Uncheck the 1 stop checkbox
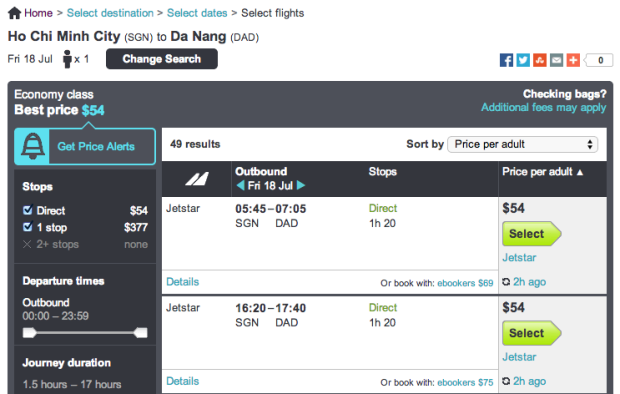The width and height of the screenshot is (620, 394). pyautogui.click(x=28, y=227)
